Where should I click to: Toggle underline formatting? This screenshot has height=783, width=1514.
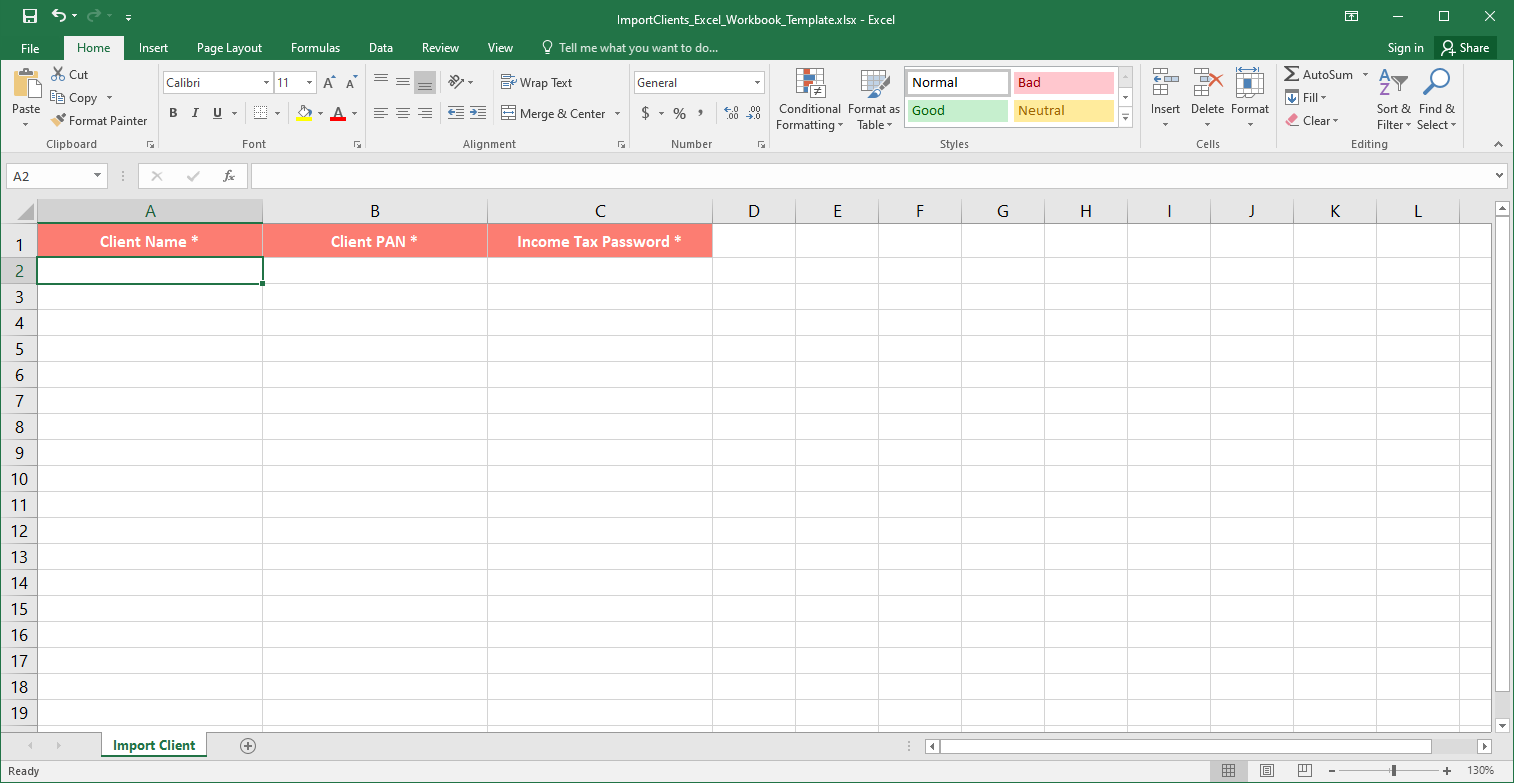[217, 113]
